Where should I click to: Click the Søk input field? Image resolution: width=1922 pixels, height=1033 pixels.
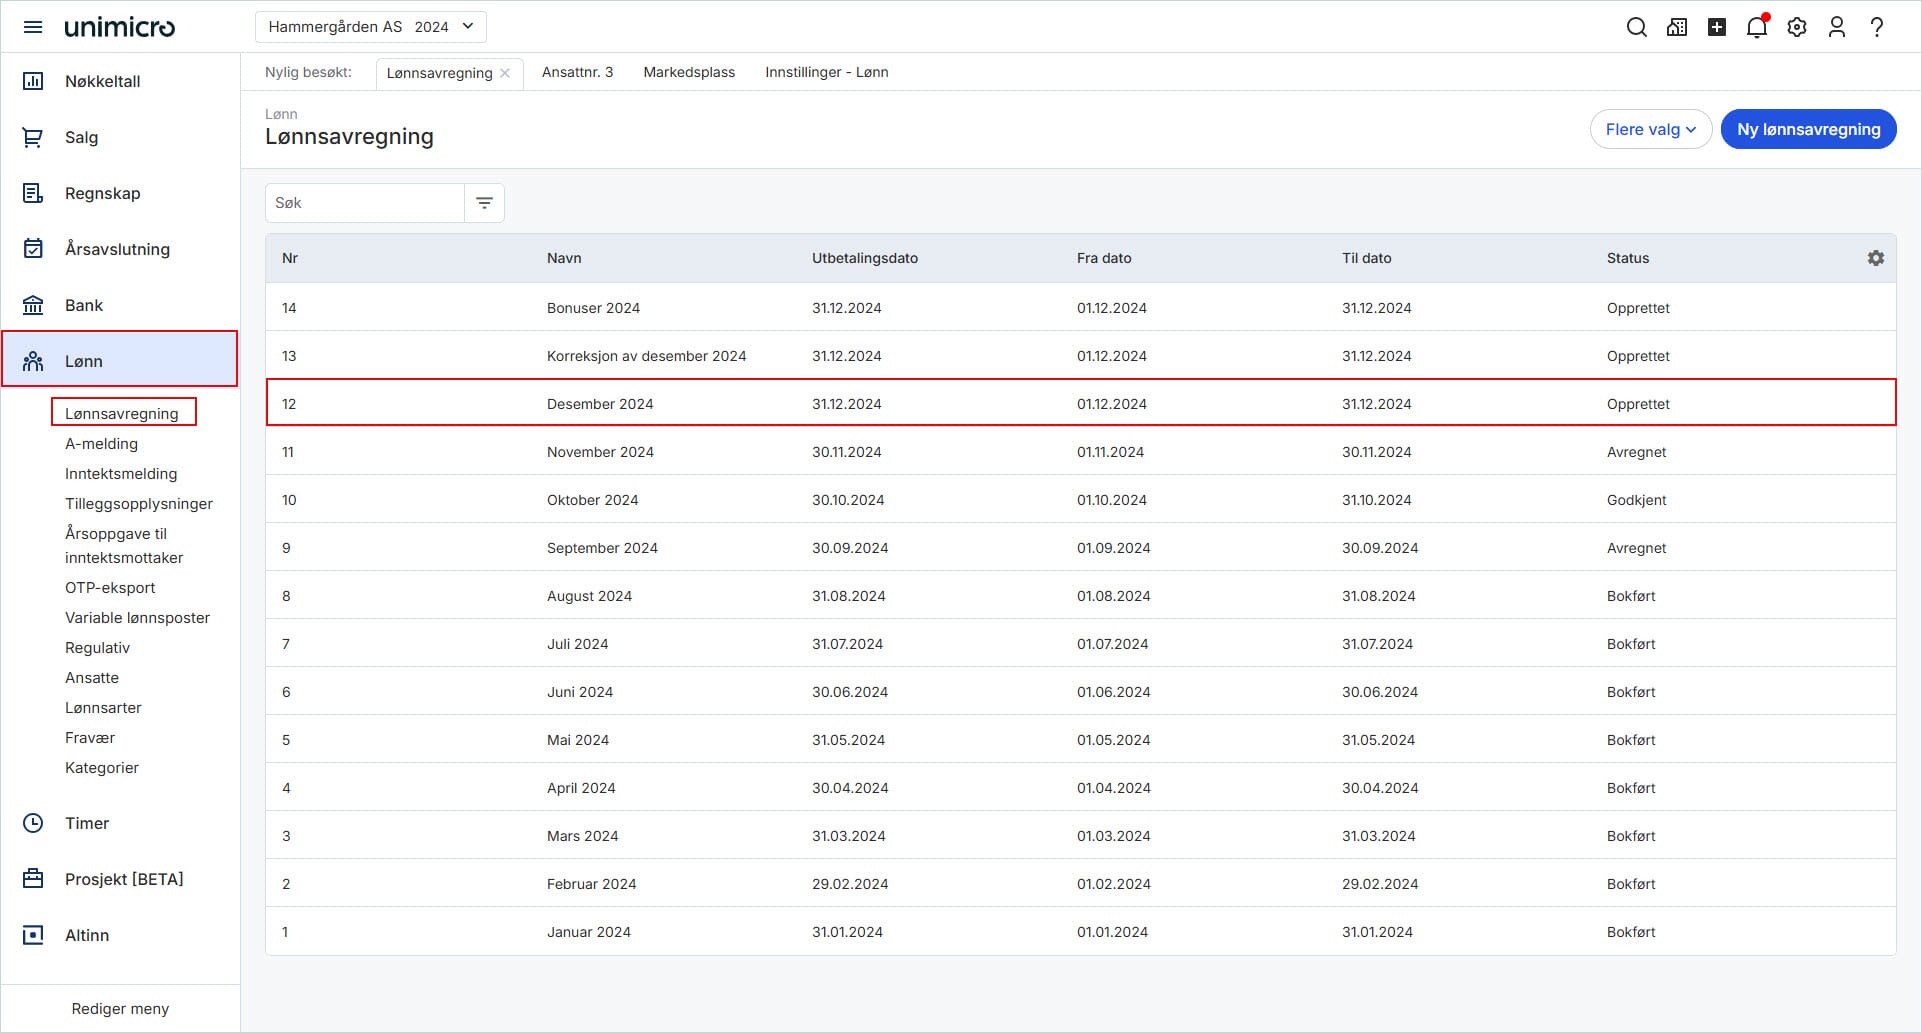pos(364,203)
